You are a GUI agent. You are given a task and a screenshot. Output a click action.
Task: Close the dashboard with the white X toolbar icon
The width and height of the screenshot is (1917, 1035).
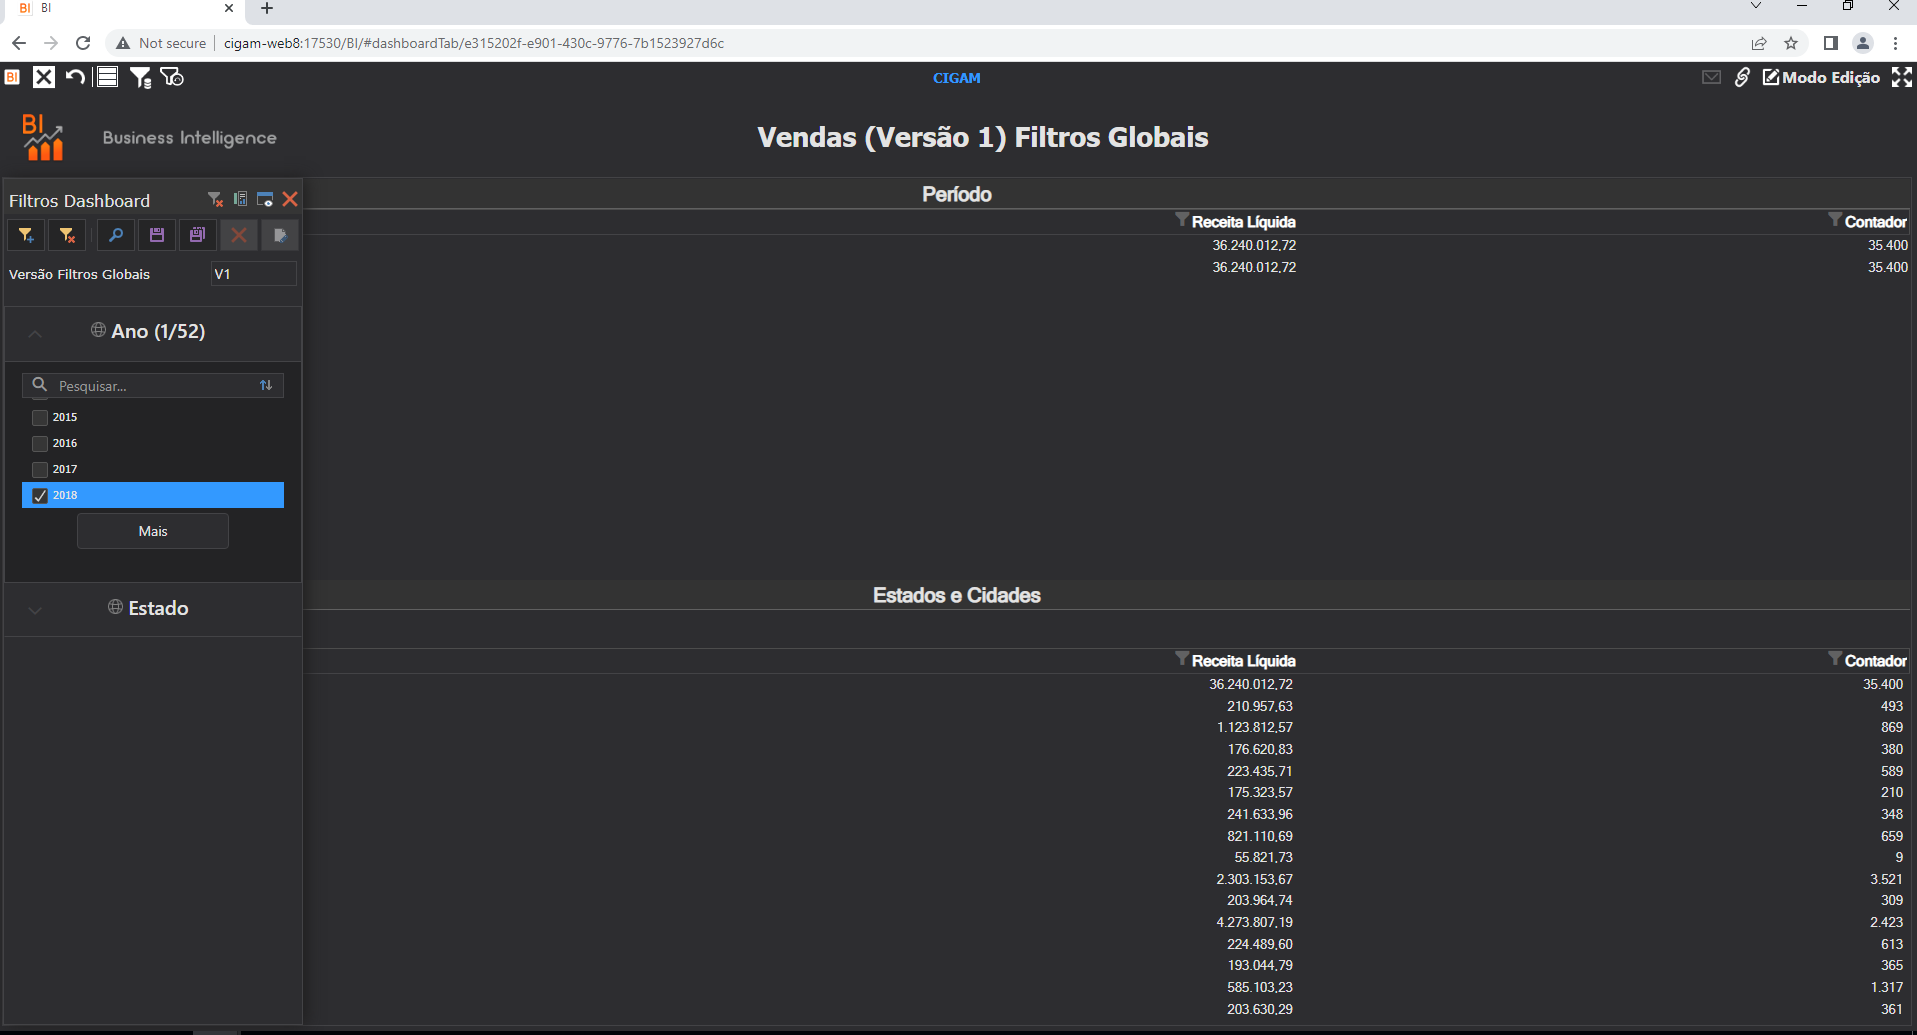pos(44,77)
